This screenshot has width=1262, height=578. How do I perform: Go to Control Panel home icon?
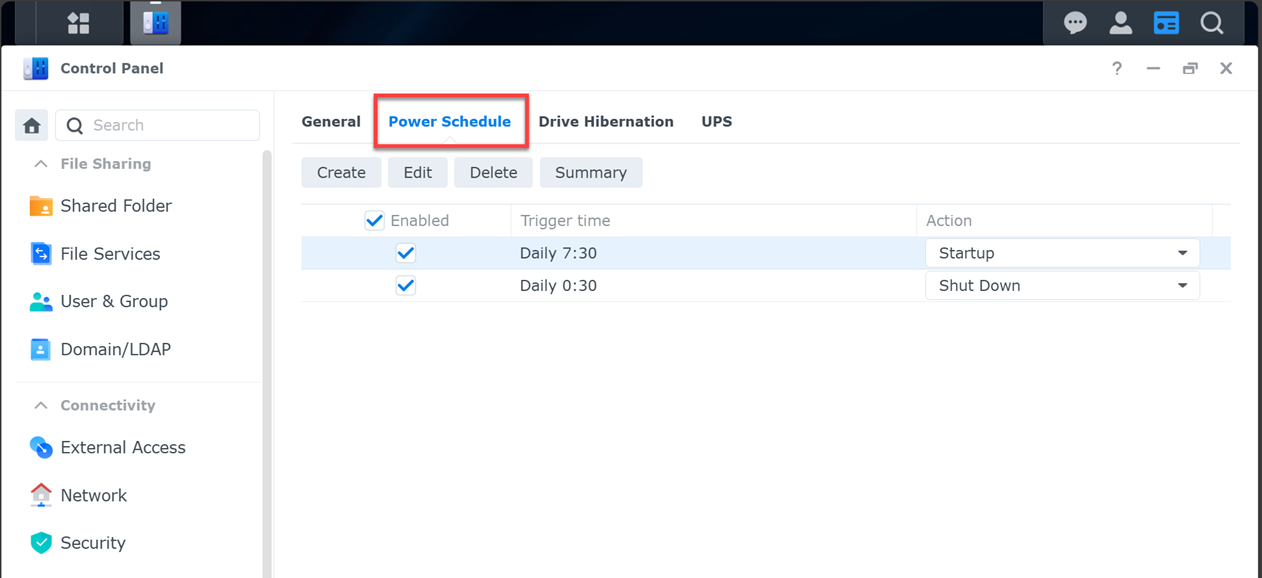click(32, 126)
